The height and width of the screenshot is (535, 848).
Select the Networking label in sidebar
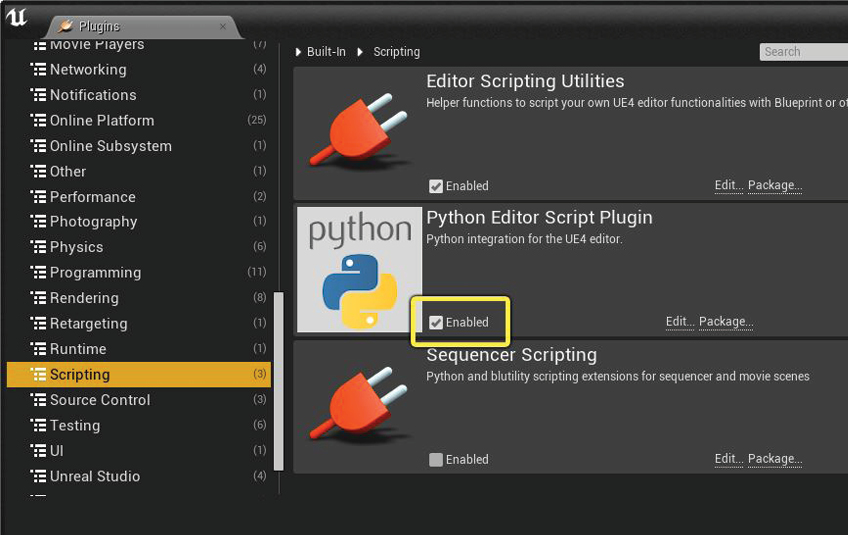pyautogui.click(x=88, y=69)
